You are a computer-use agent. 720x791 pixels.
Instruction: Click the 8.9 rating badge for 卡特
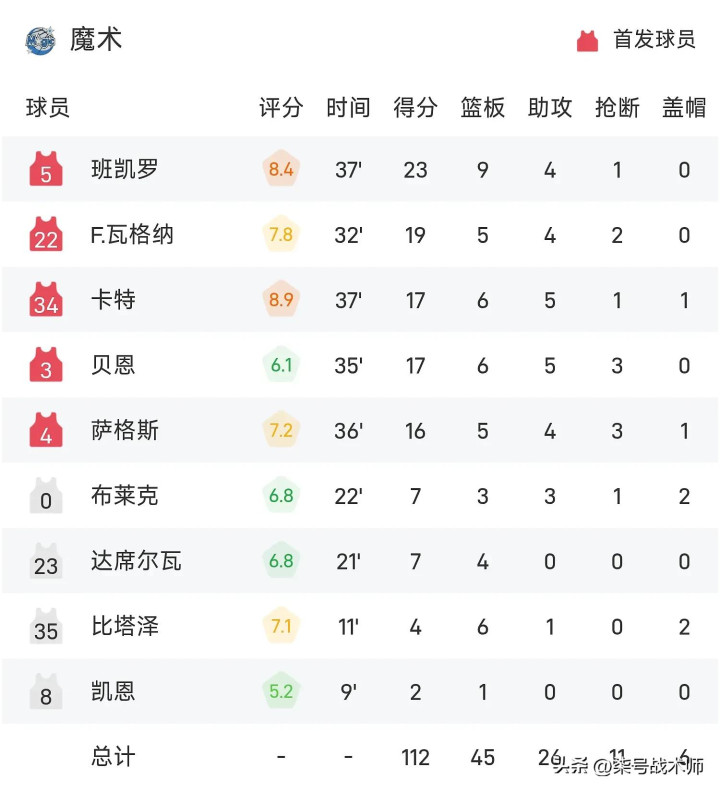point(281,300)
